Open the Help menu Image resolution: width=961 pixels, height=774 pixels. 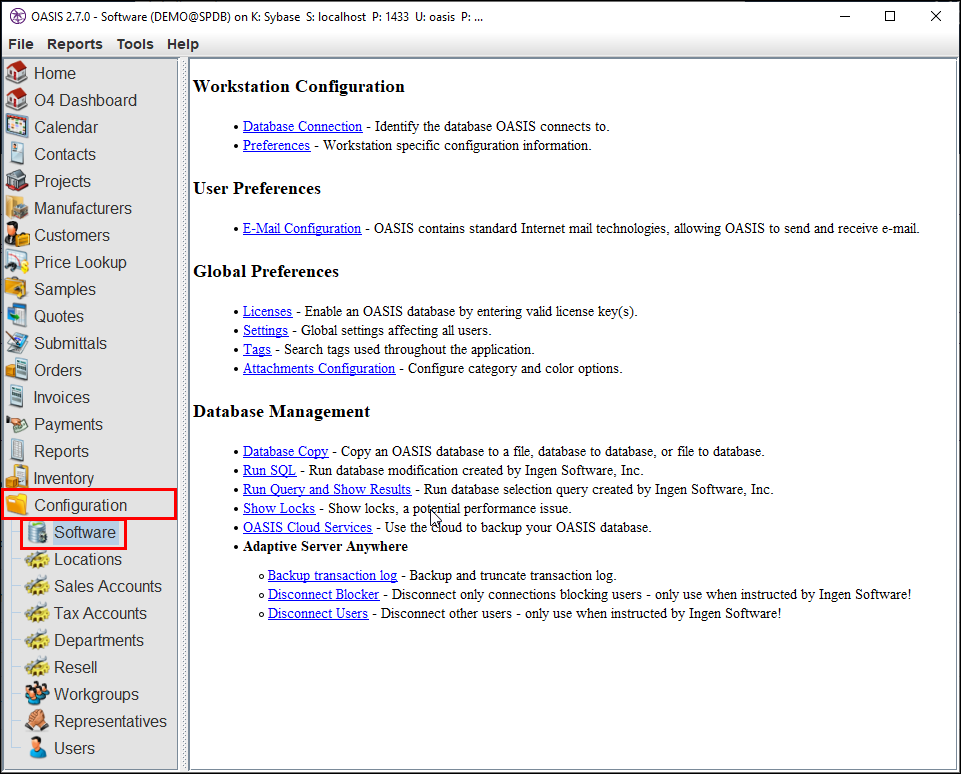pyautogui.click(x=183, y=44)
